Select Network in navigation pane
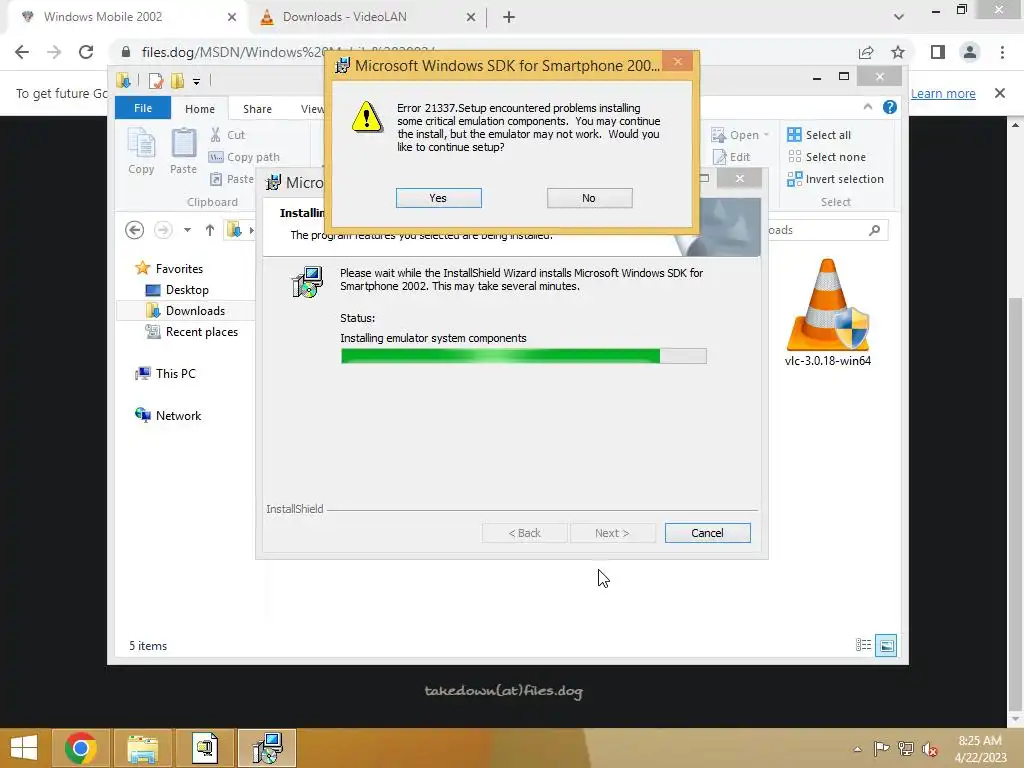1024x768 pixels. coord(168,415)
